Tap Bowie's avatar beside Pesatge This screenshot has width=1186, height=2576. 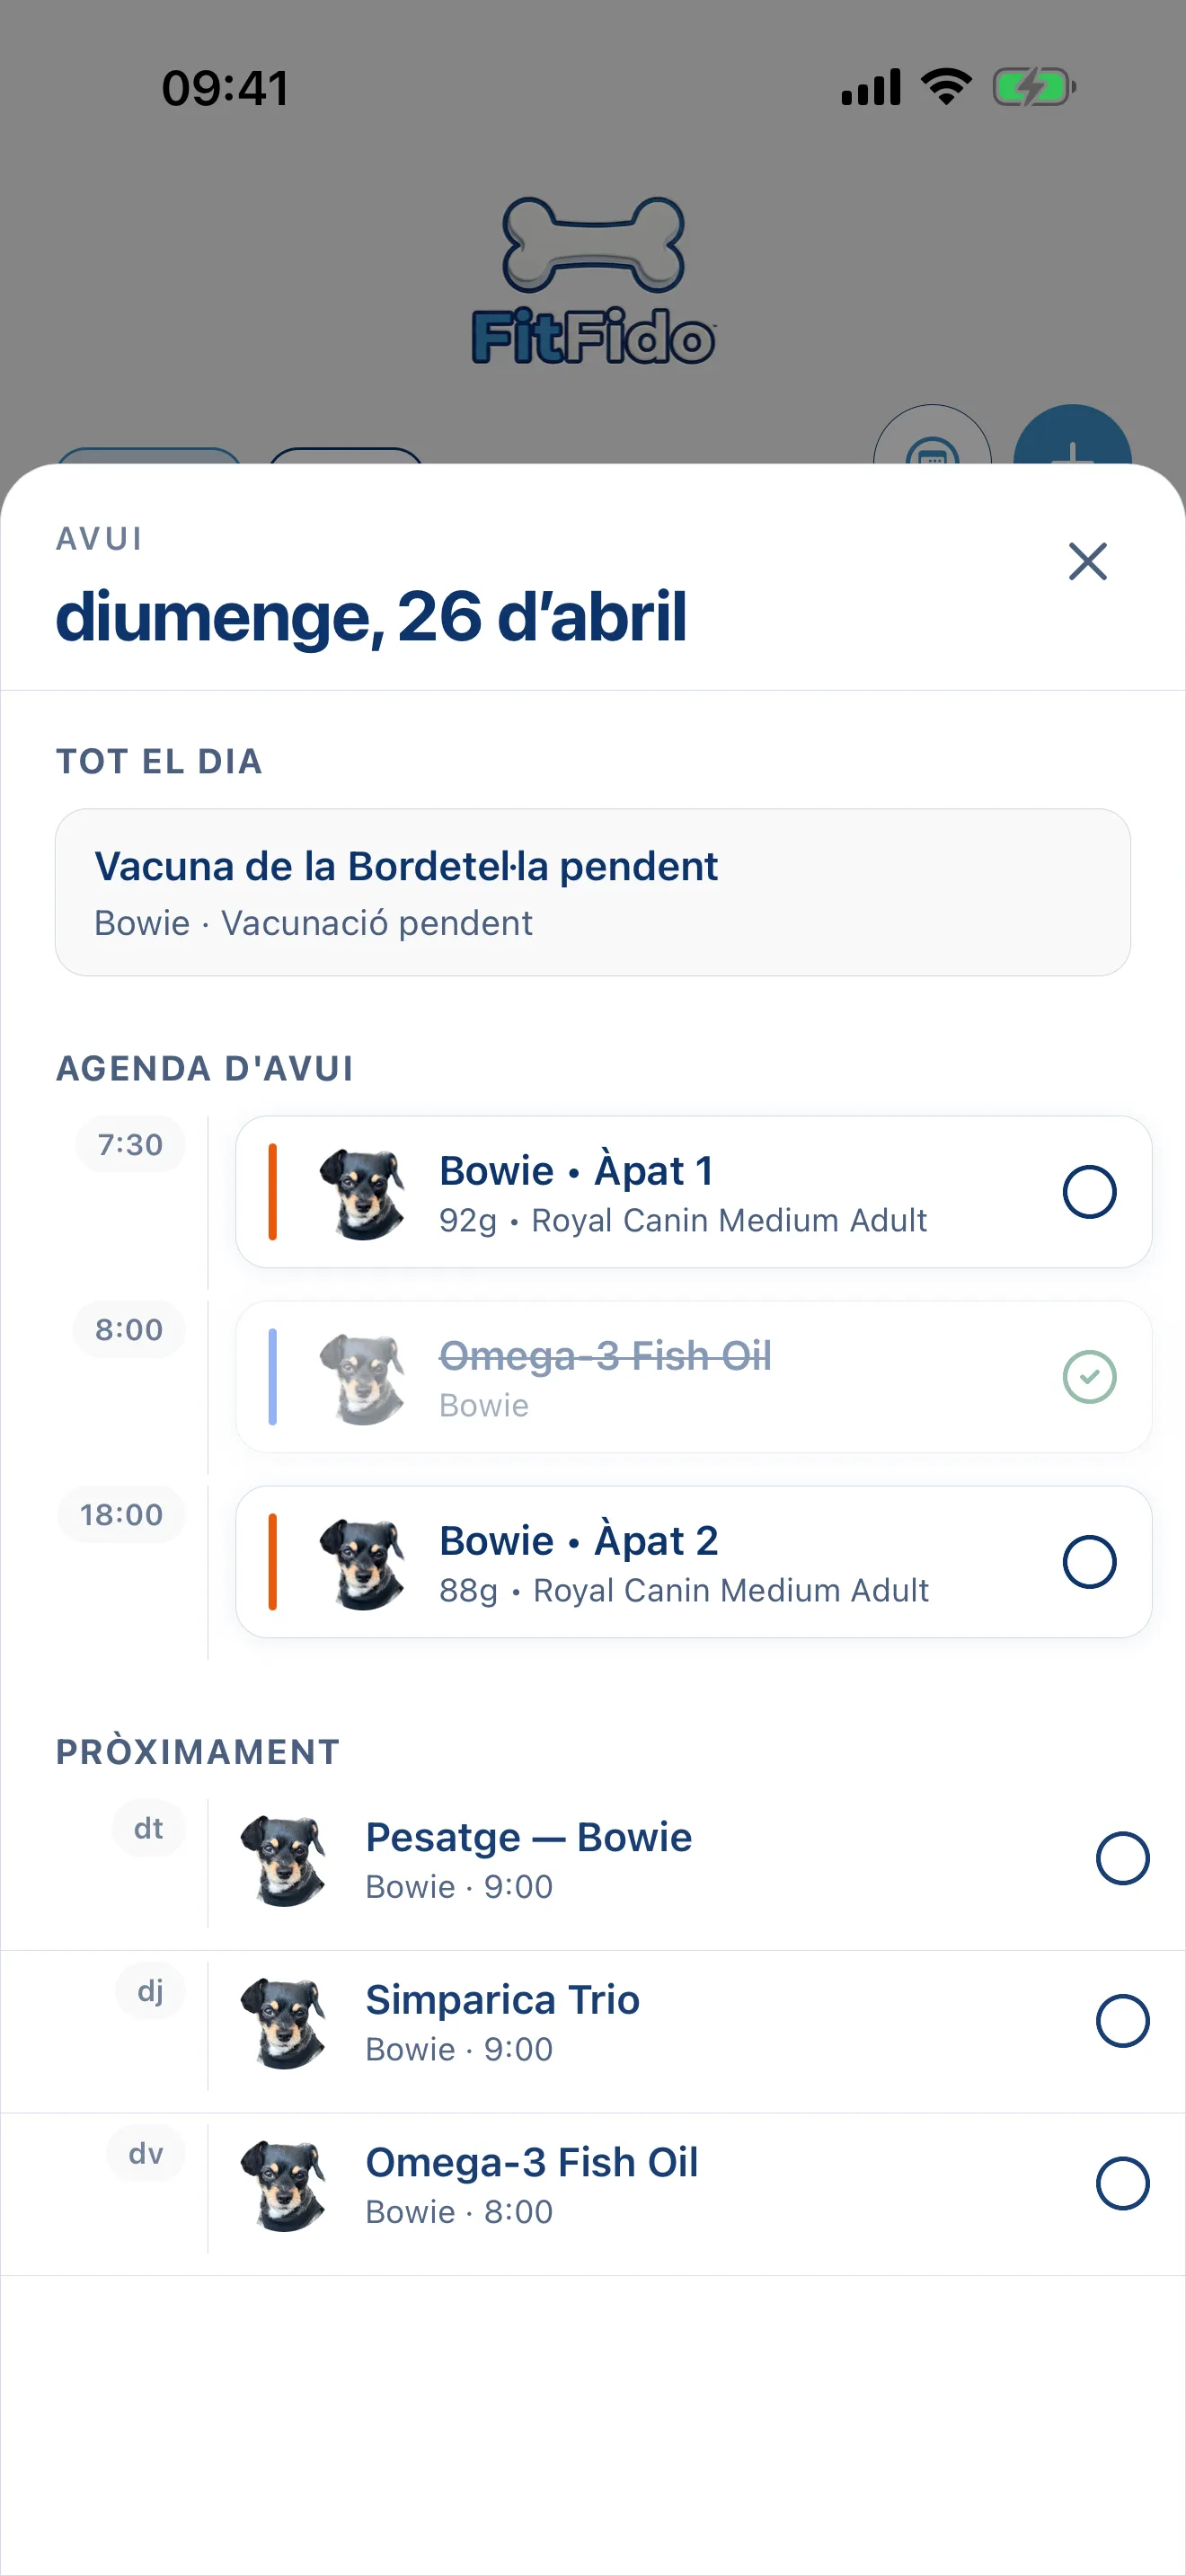[285, 1860]
